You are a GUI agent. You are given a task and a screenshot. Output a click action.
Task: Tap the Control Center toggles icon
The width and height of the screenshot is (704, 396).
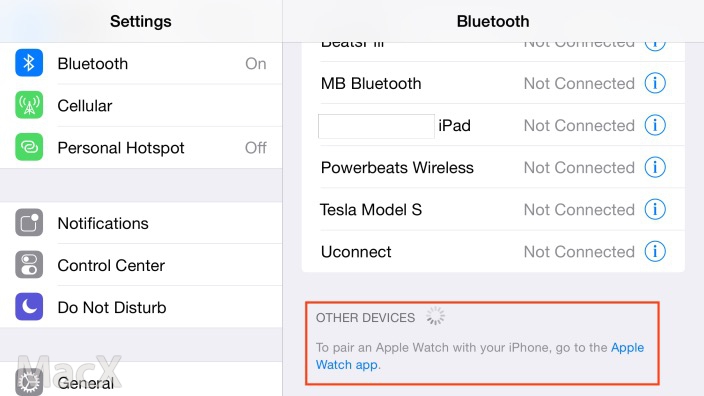(x=29, y=265)
